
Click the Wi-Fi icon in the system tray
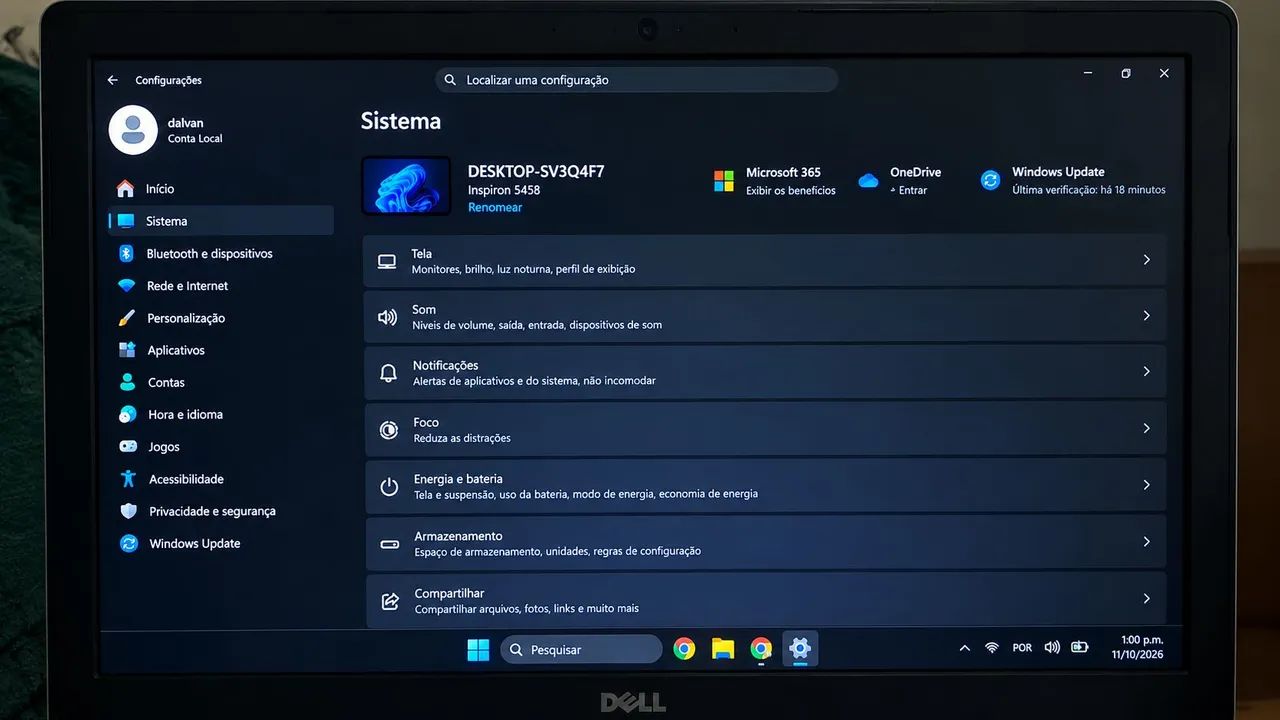(x=992, y=648)
